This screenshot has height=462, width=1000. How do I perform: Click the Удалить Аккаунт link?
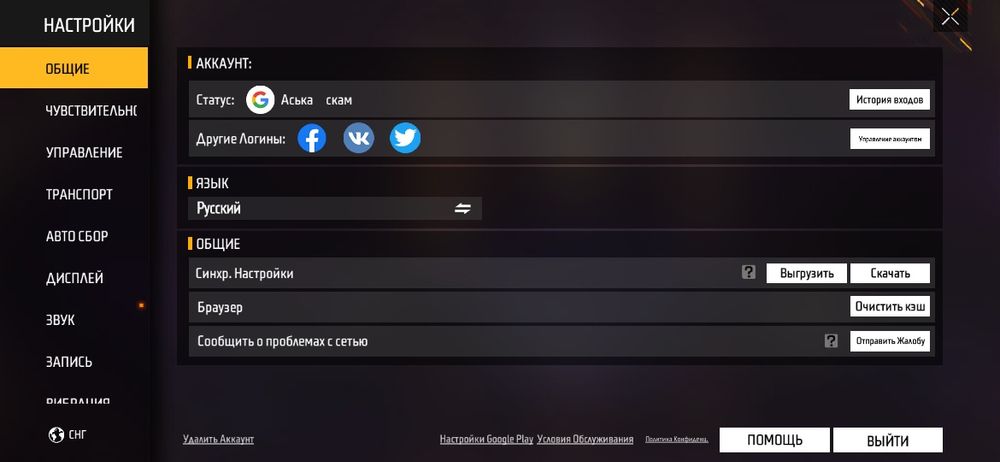218,439
